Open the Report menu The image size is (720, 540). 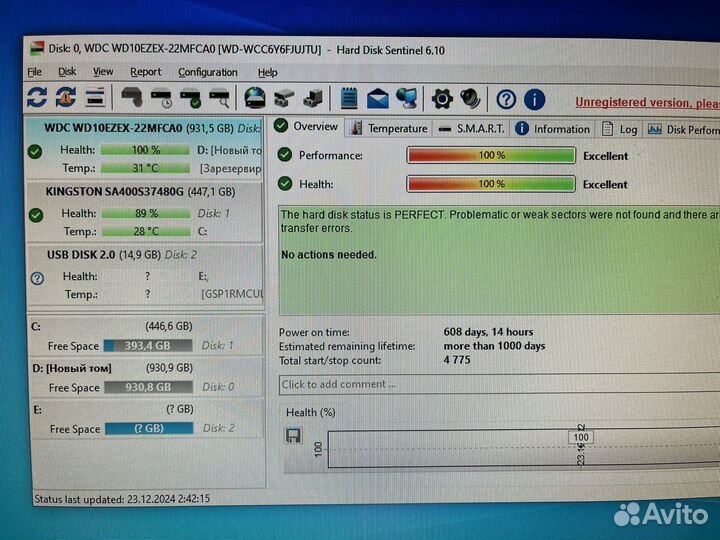click(x=146, y=72)
